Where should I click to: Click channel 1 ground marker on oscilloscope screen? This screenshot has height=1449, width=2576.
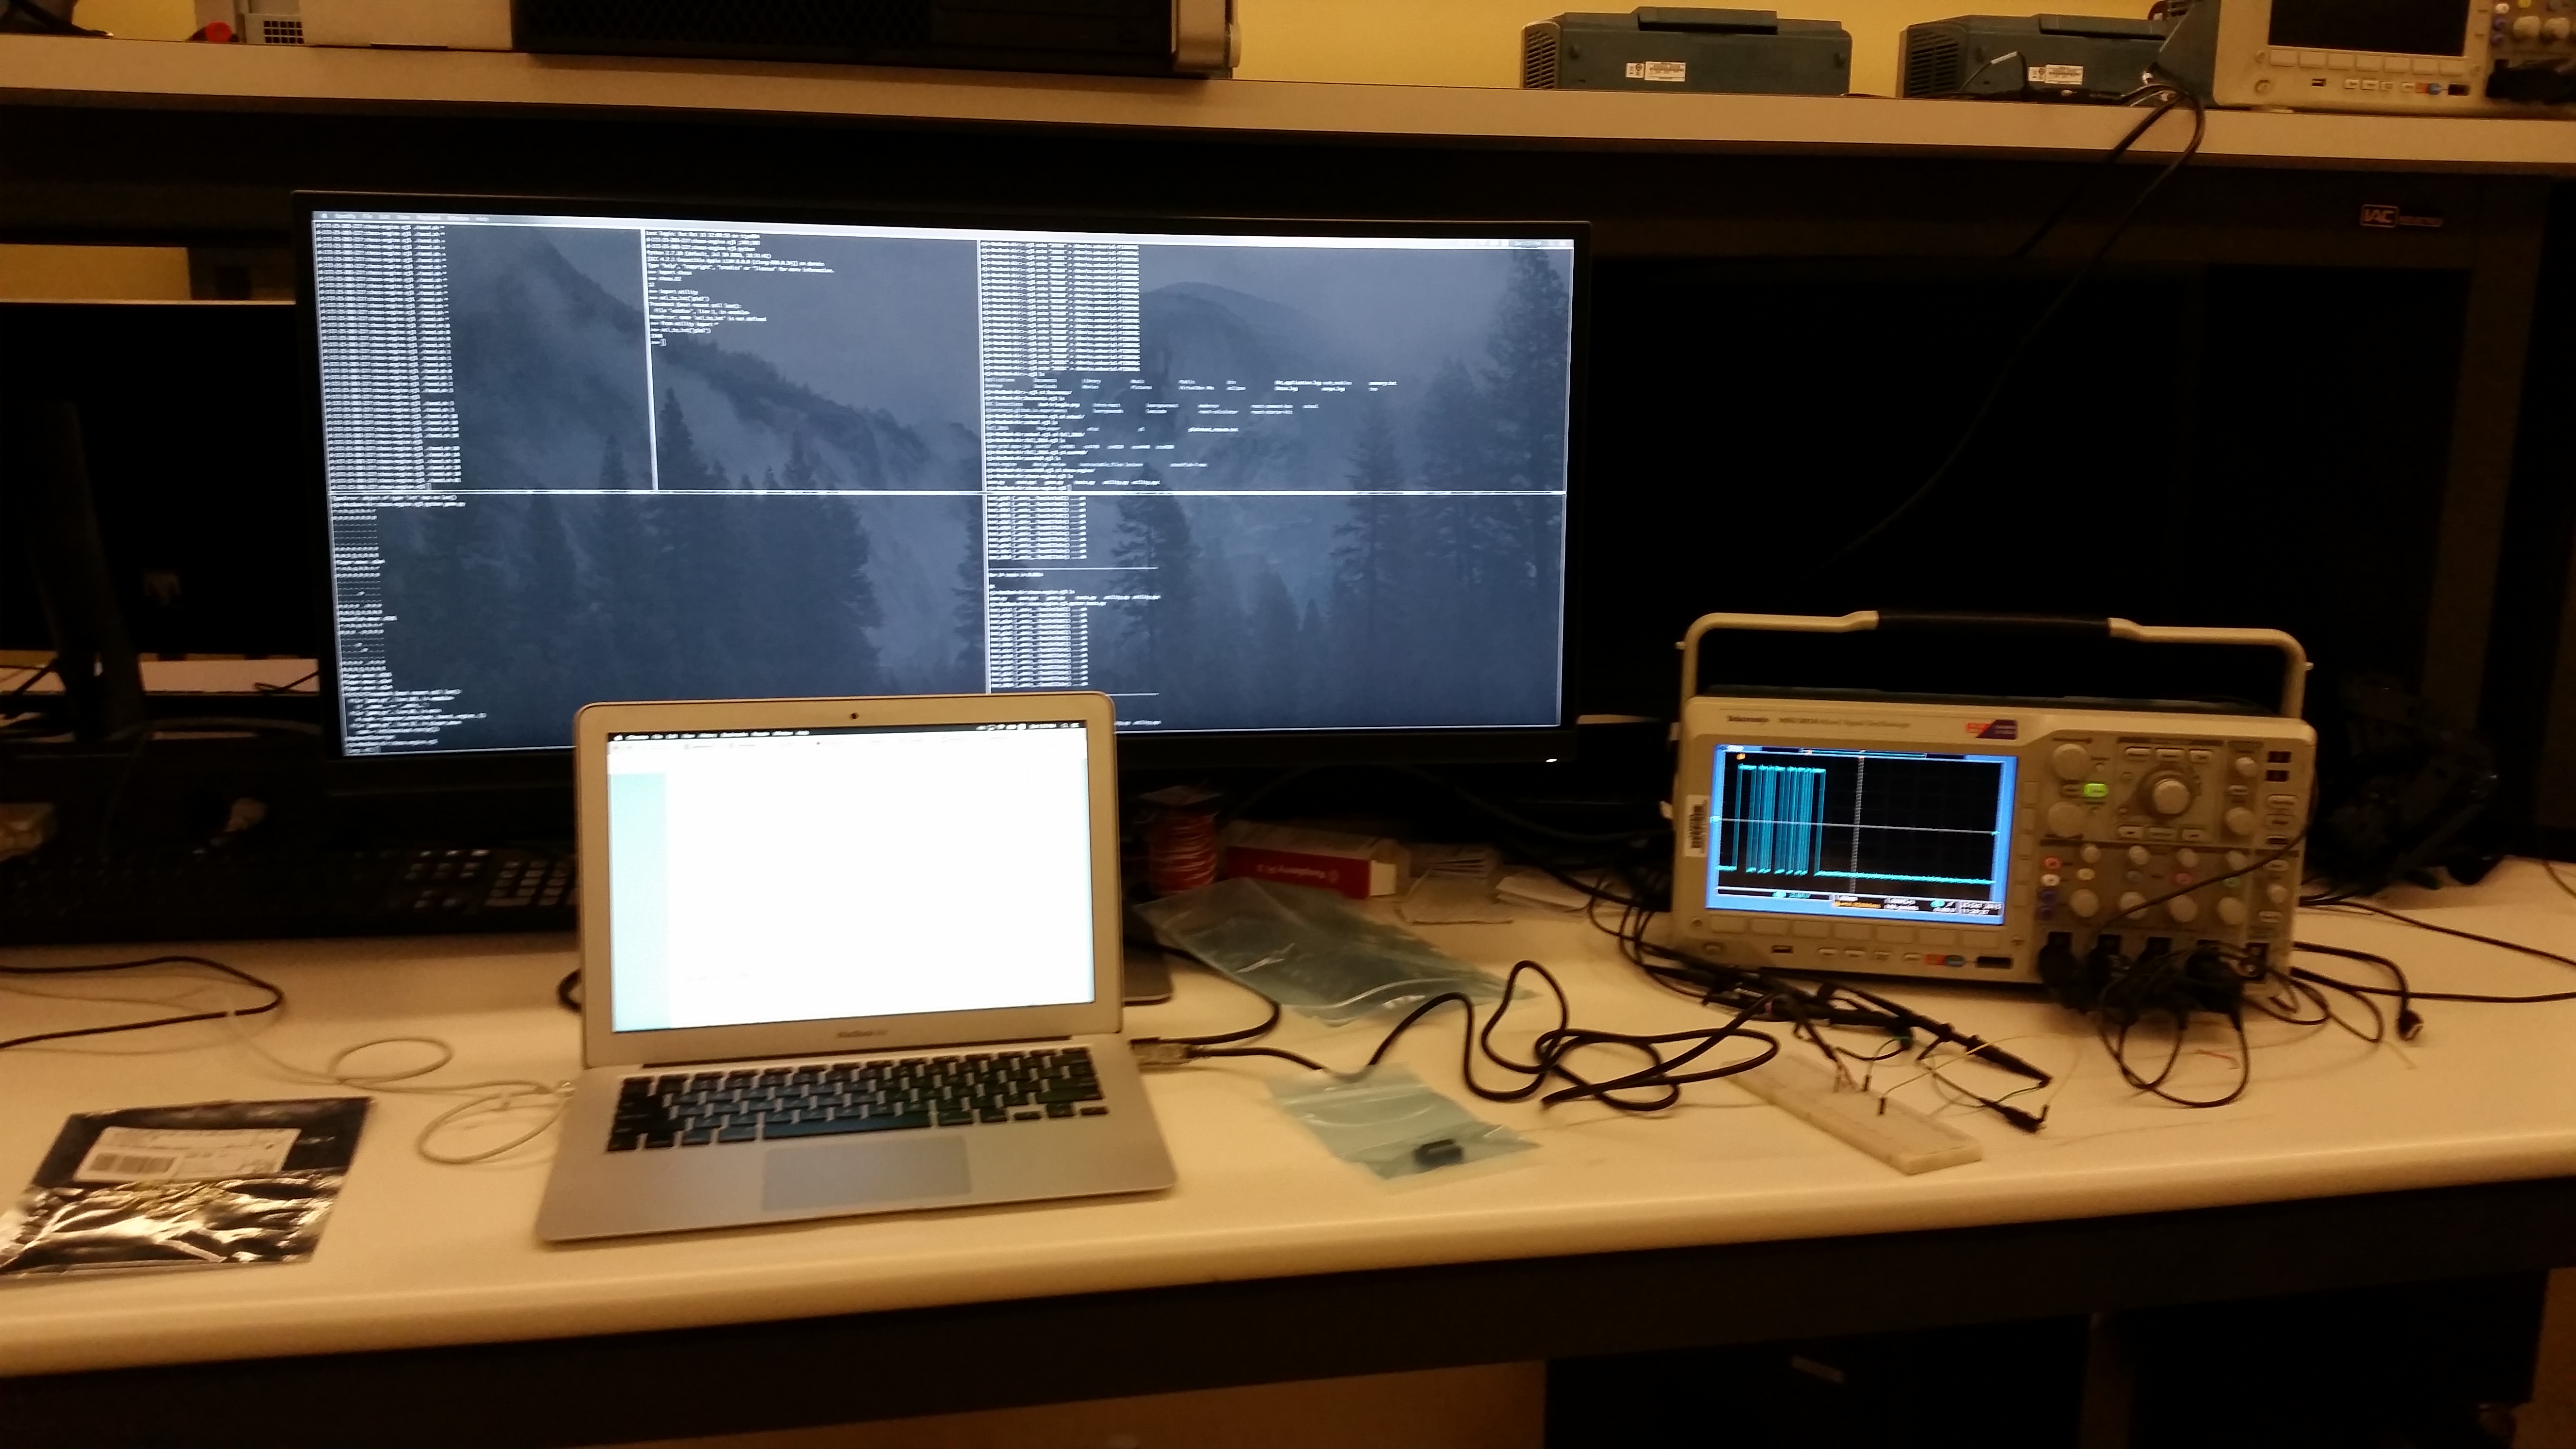click(1715, 819)
